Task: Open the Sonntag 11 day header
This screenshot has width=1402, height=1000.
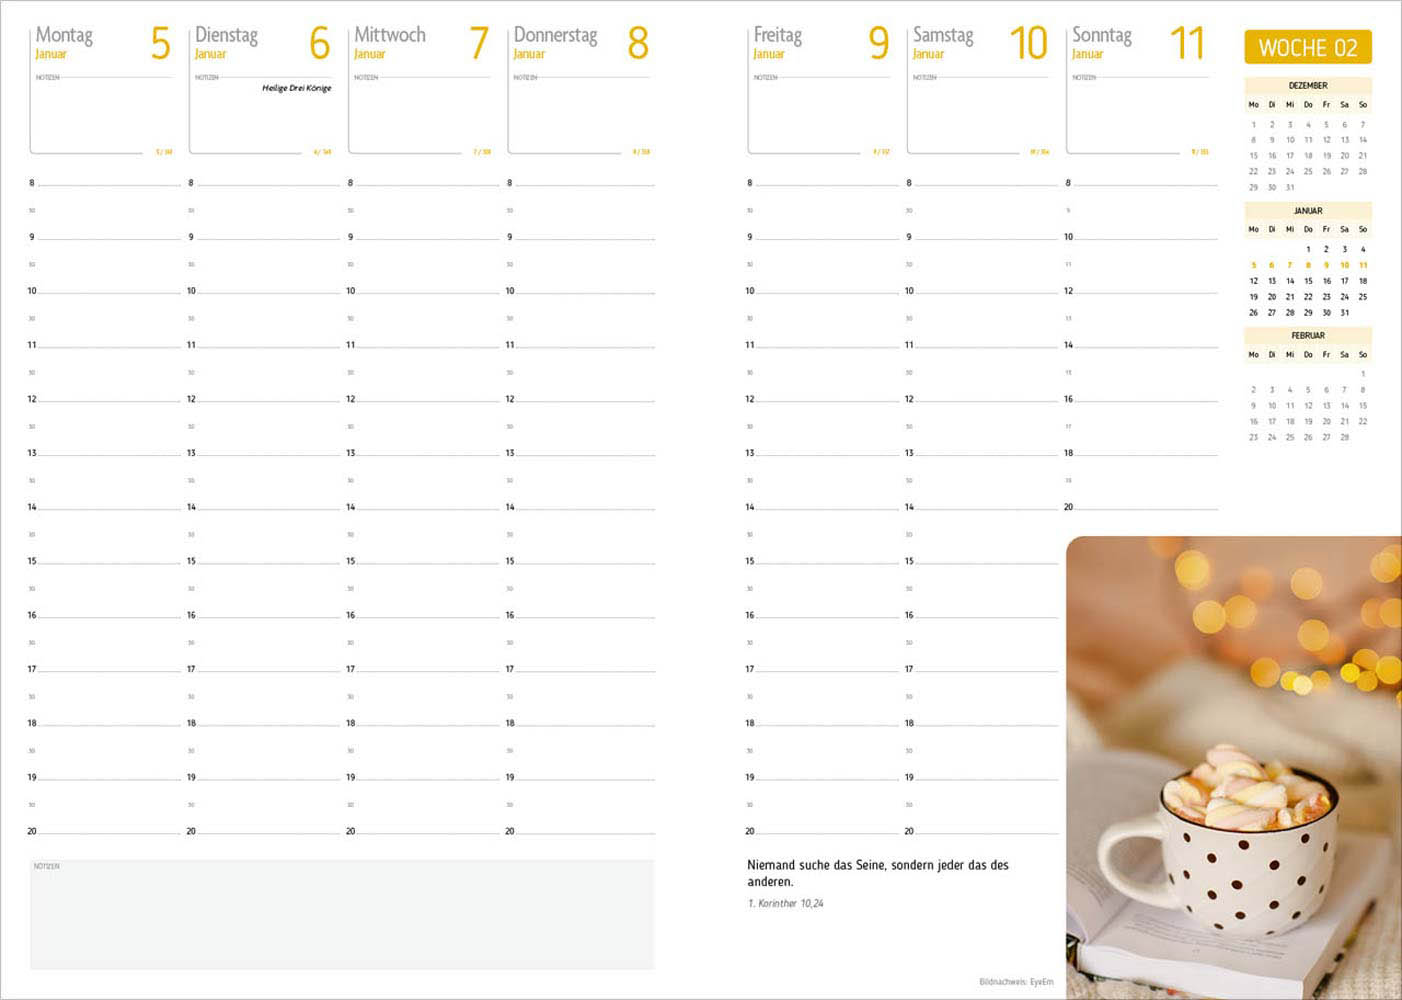Action: pyautogui.click(x=1138, y=43)
